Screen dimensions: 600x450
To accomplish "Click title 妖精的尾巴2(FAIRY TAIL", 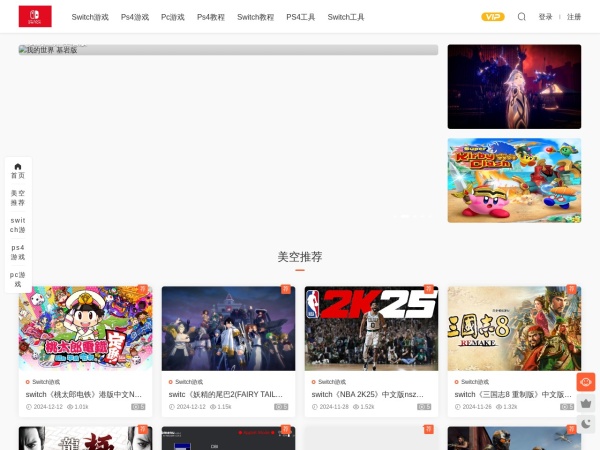I will 226,394.
